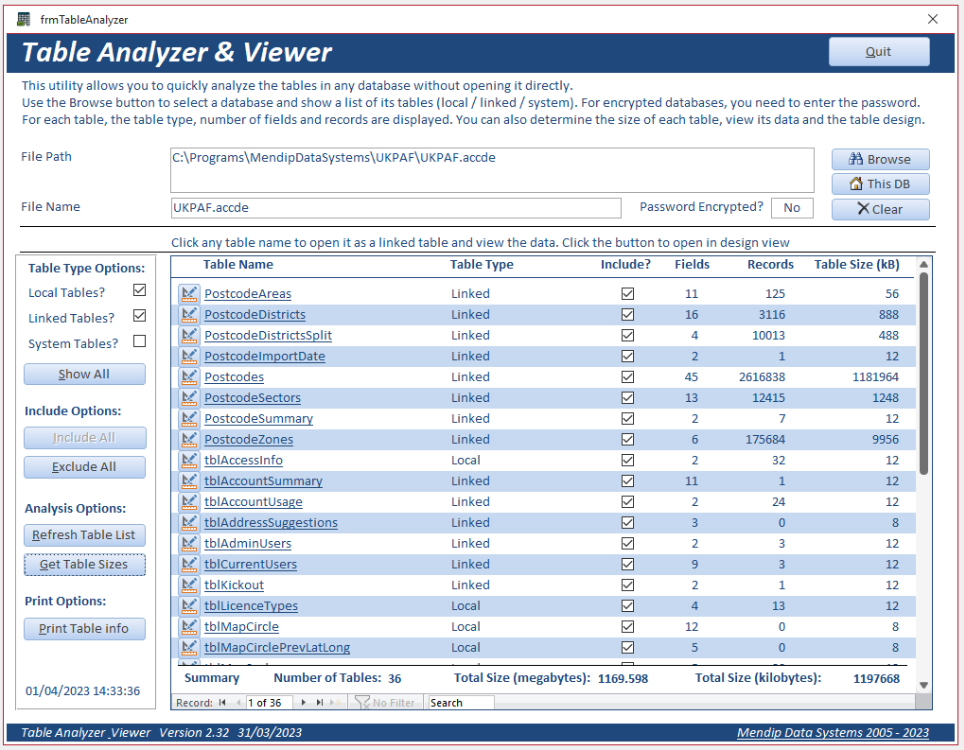
Task: Open the Postcodes table link
Action: click(234, 377)
